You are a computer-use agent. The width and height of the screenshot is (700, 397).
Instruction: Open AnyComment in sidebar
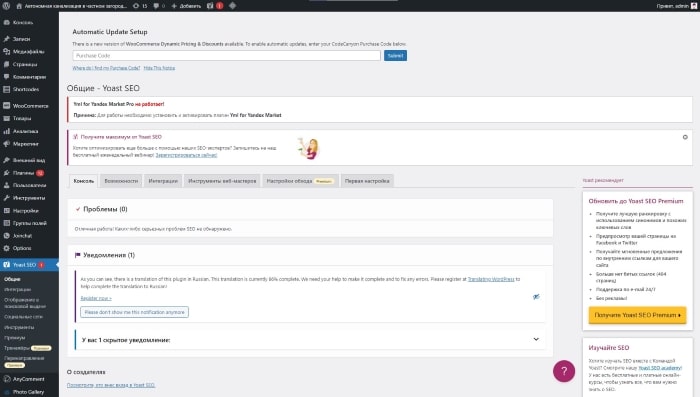pos(29,379)
